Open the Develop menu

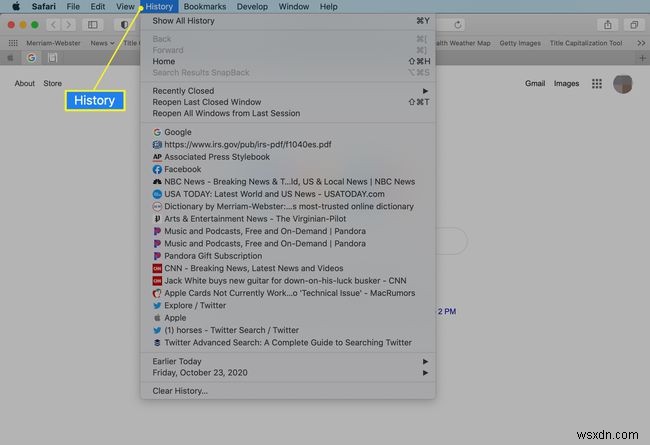pos(252,7)
